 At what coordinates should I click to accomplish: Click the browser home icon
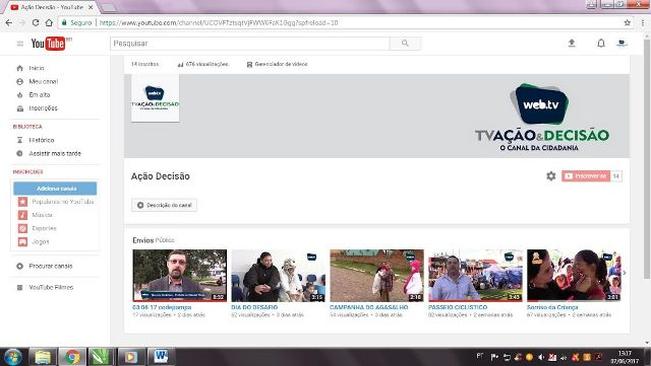pyautogui.click(x=49, y=23)
